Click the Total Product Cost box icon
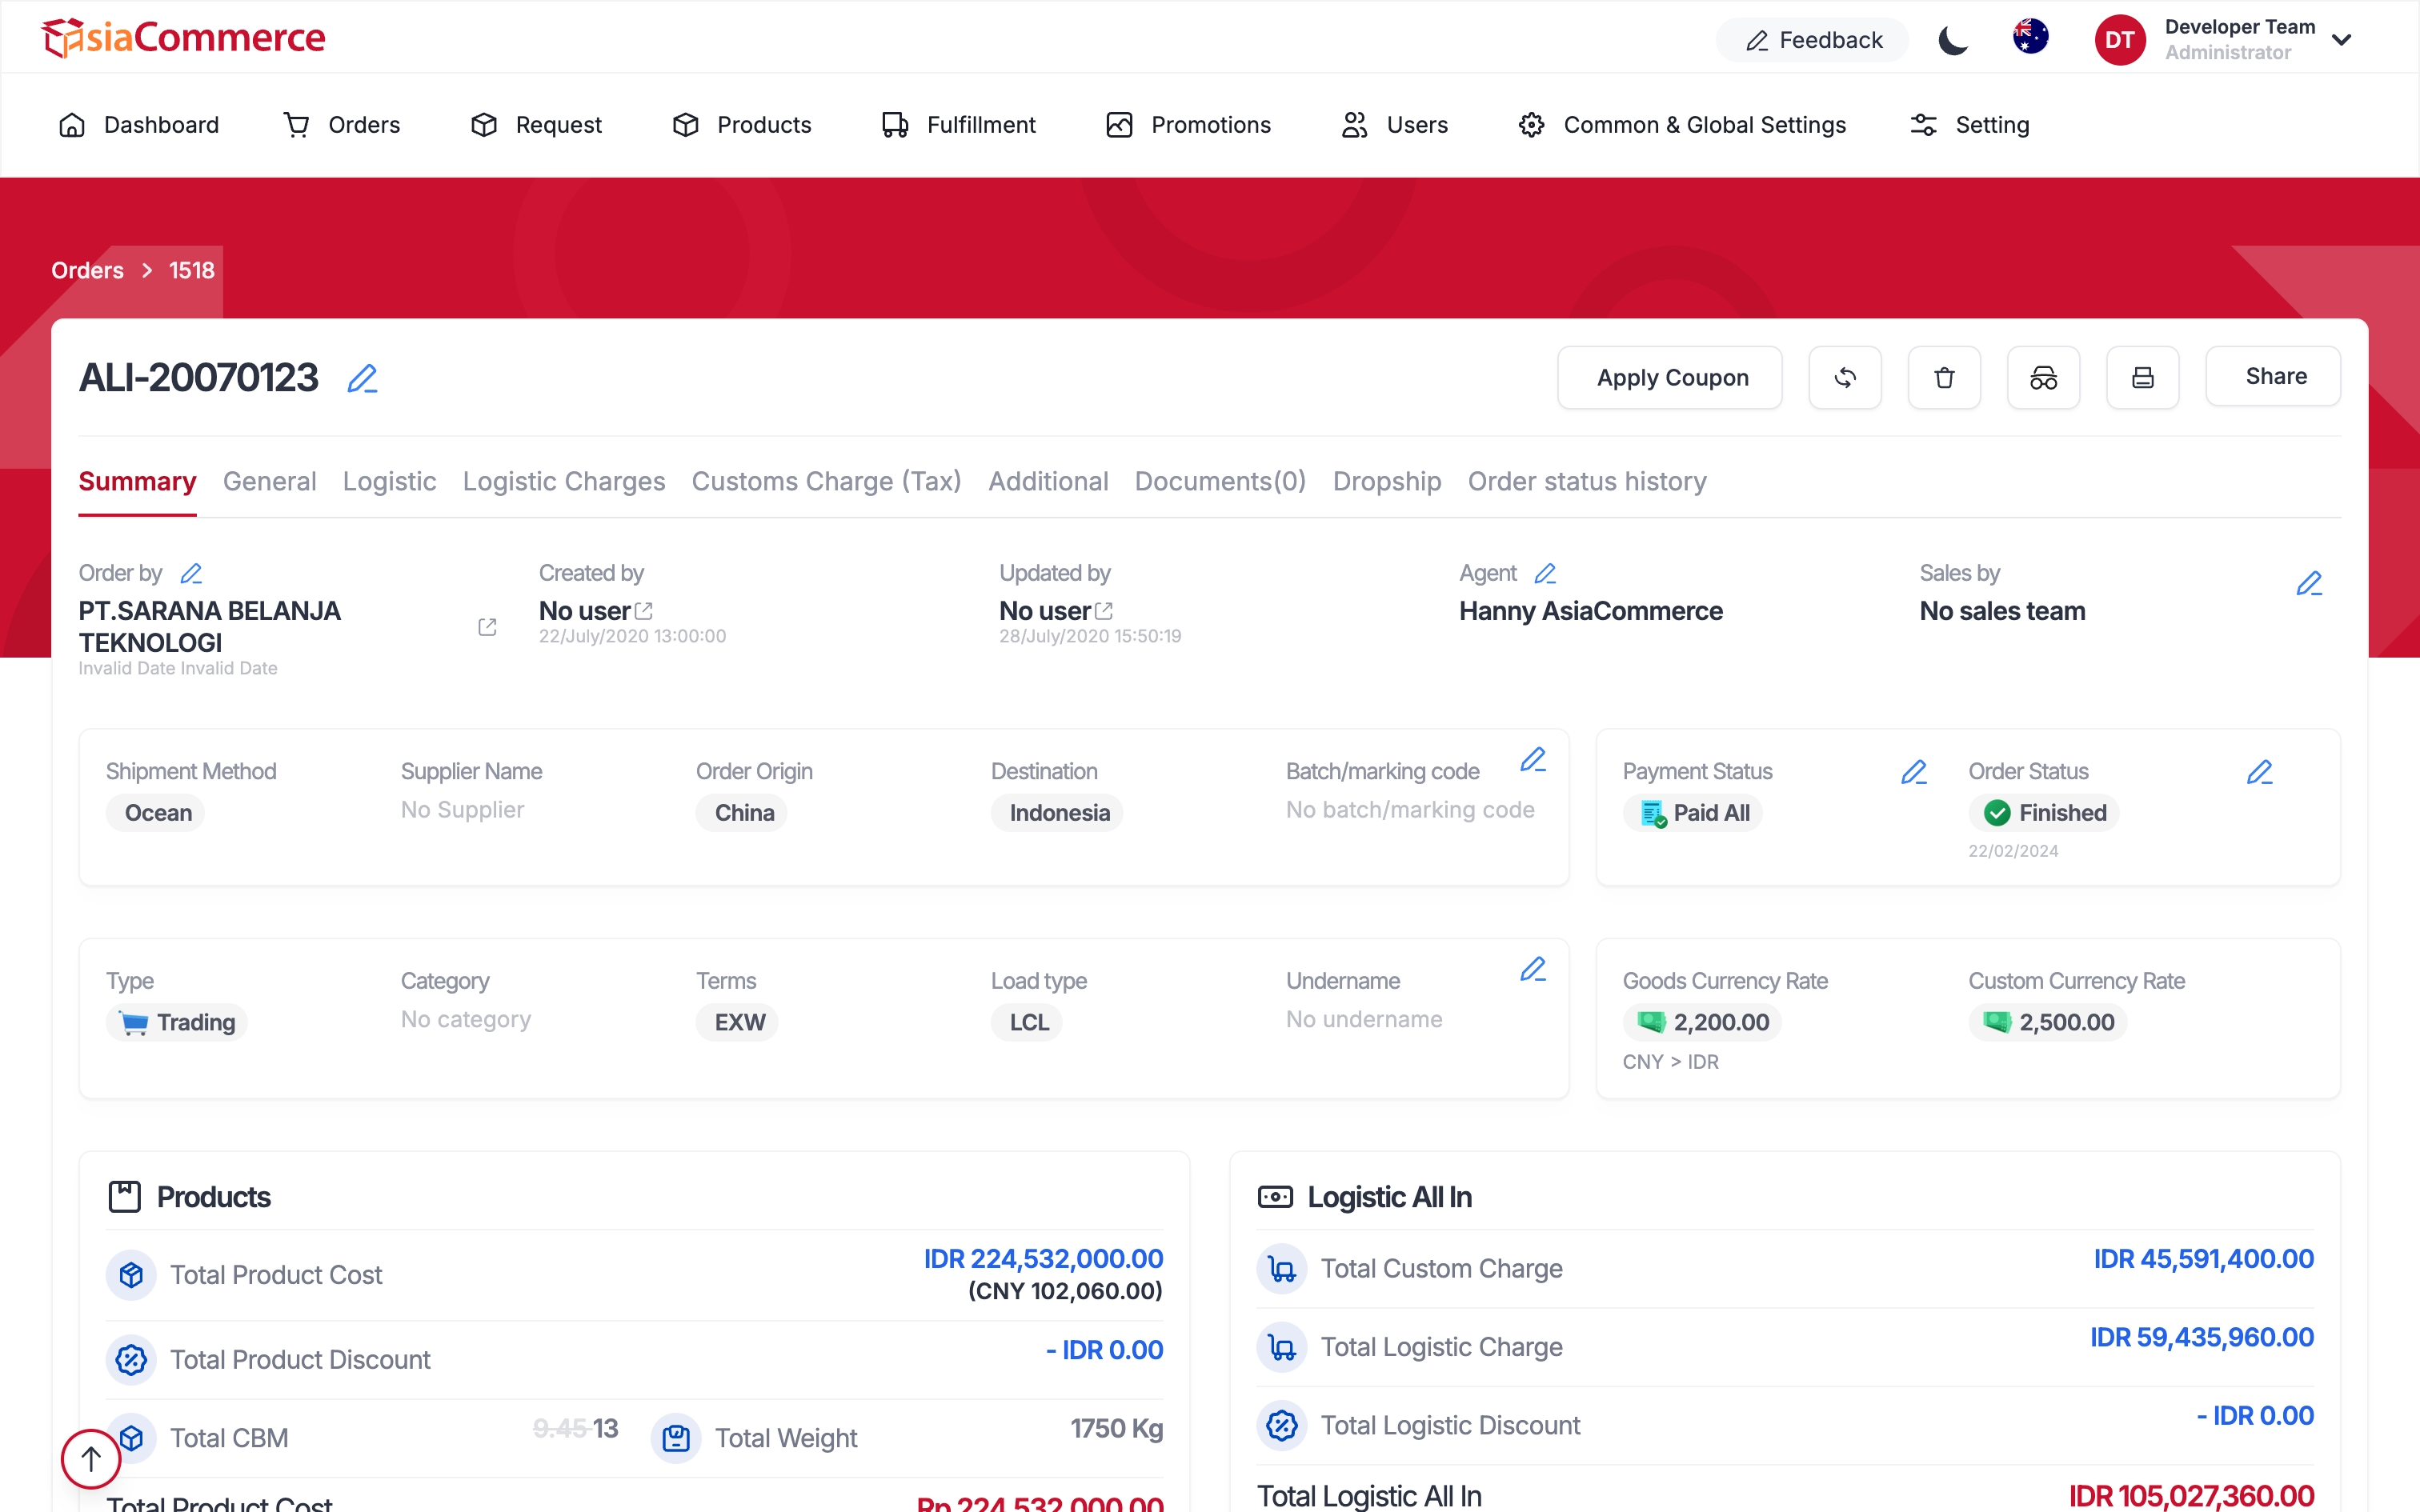 131,1275
